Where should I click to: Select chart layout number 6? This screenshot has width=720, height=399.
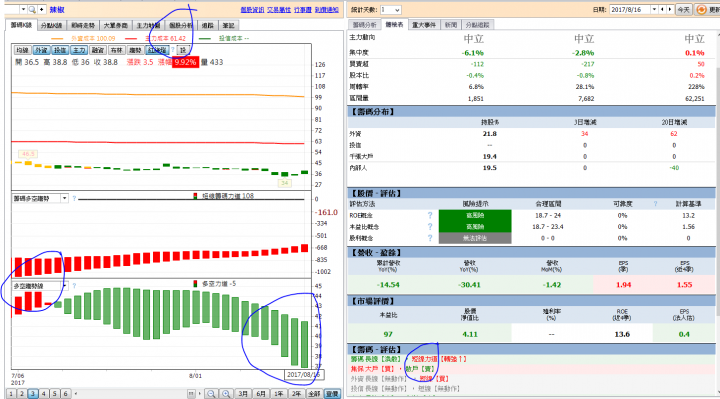click(66, 393)
